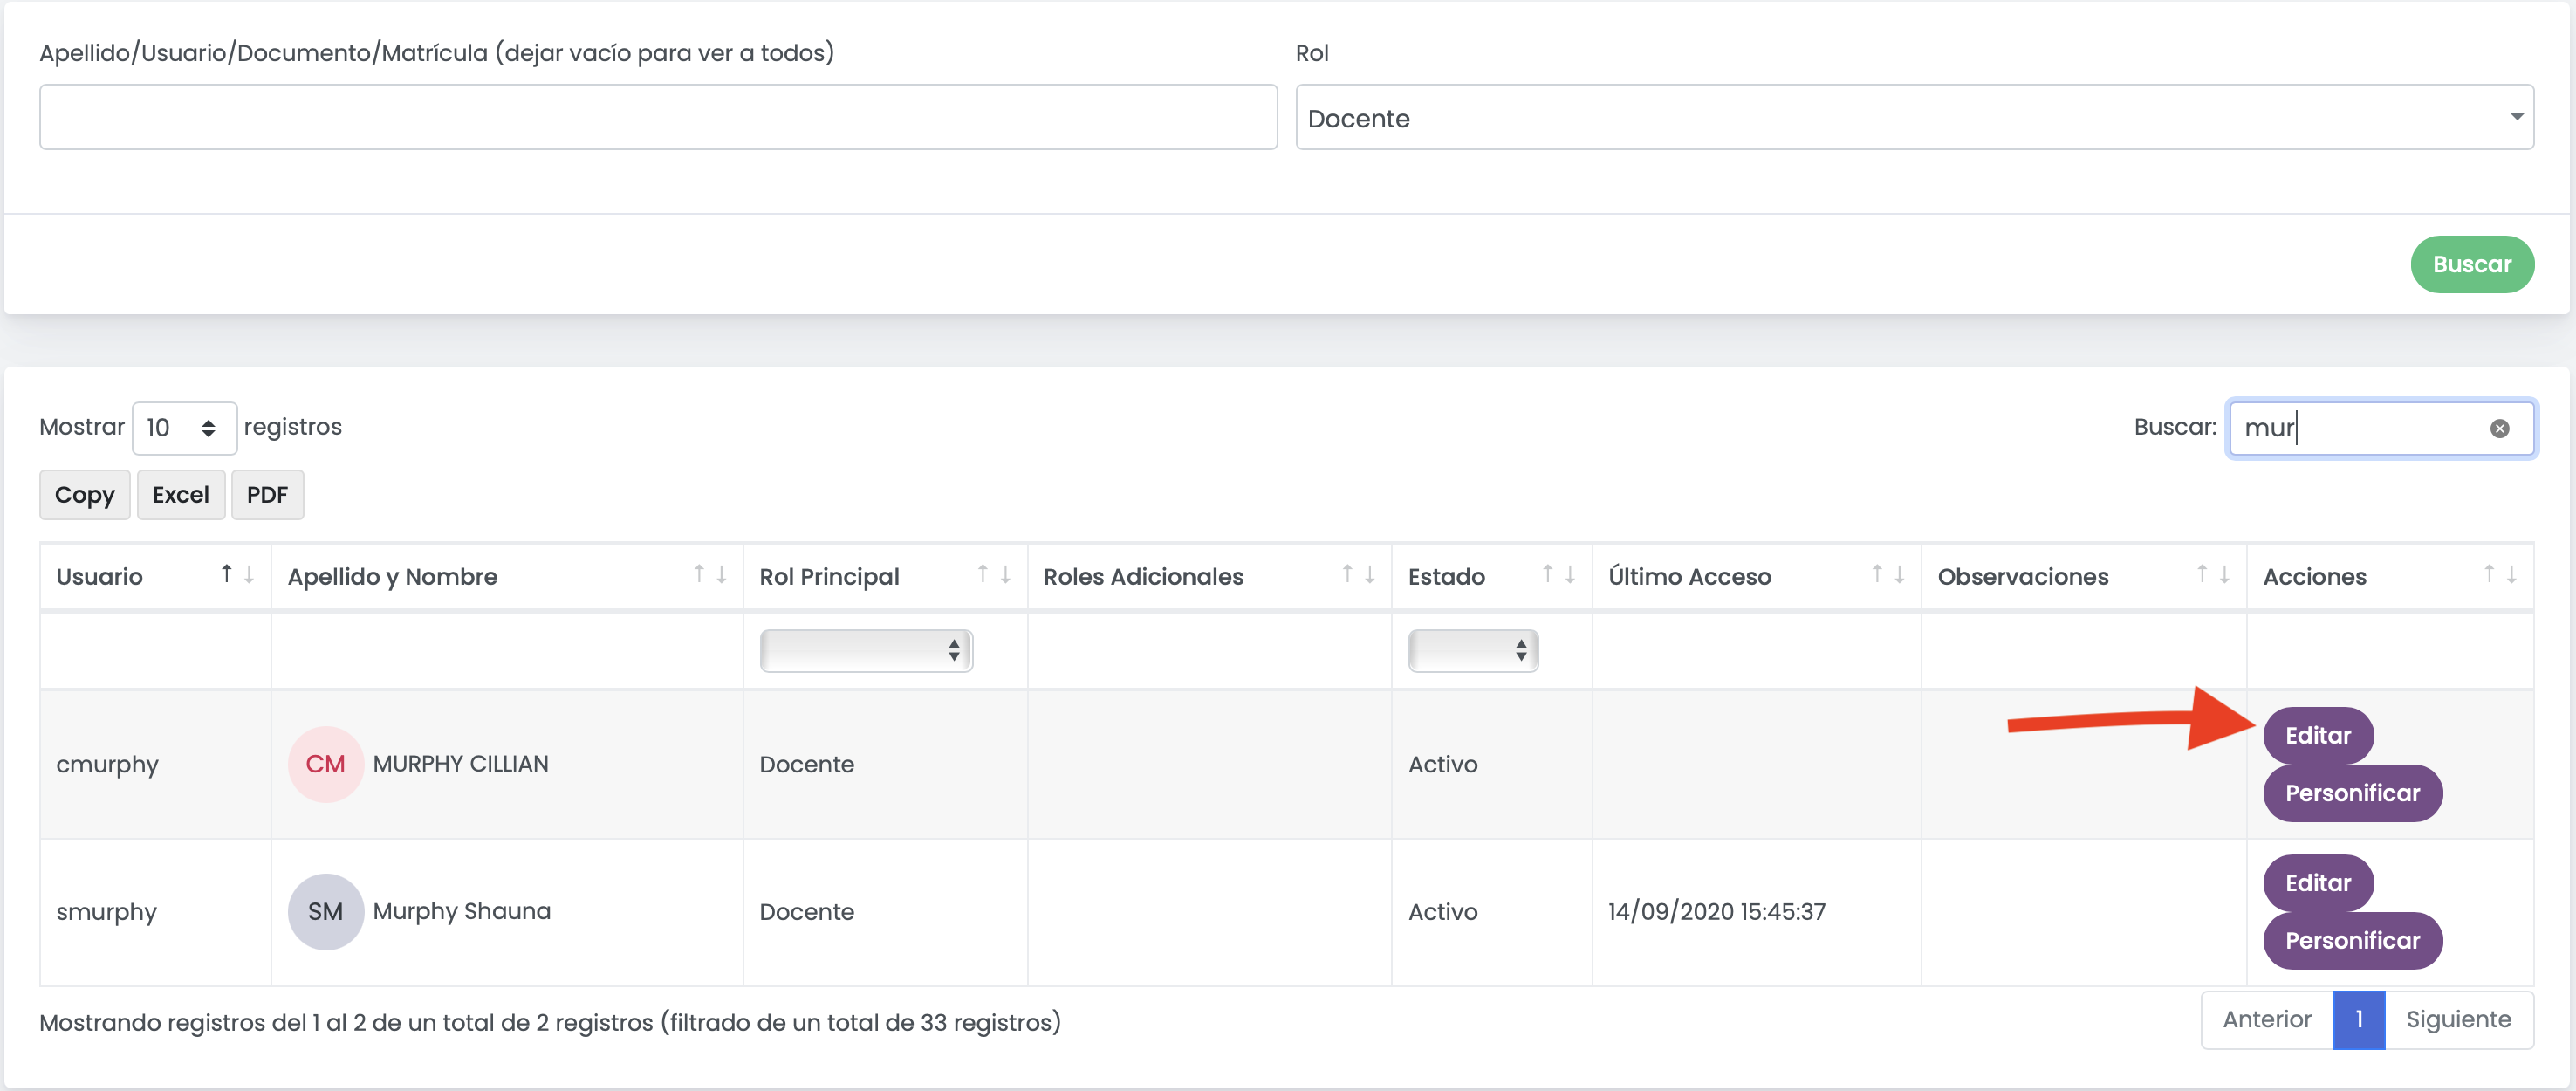Sort by Último Acceso column arrows
Viewport: 2576px width, 1091px height.
1887,574
